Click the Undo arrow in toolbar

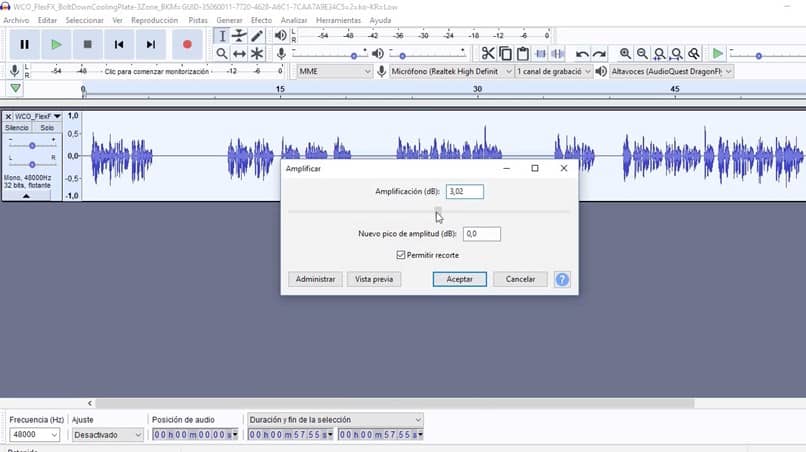[x=582, y=53]
